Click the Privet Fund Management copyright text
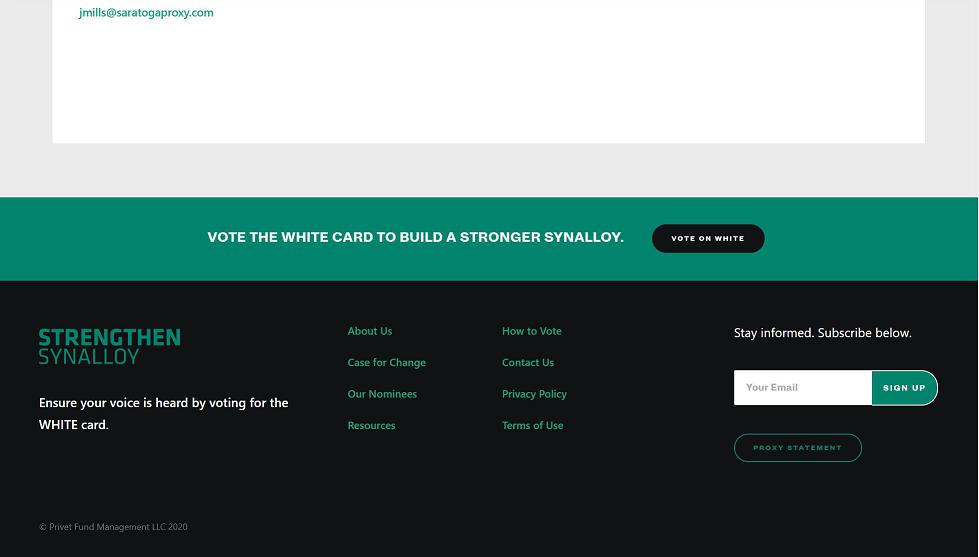This screenshot has width=979, height=557. click(113, 527)
